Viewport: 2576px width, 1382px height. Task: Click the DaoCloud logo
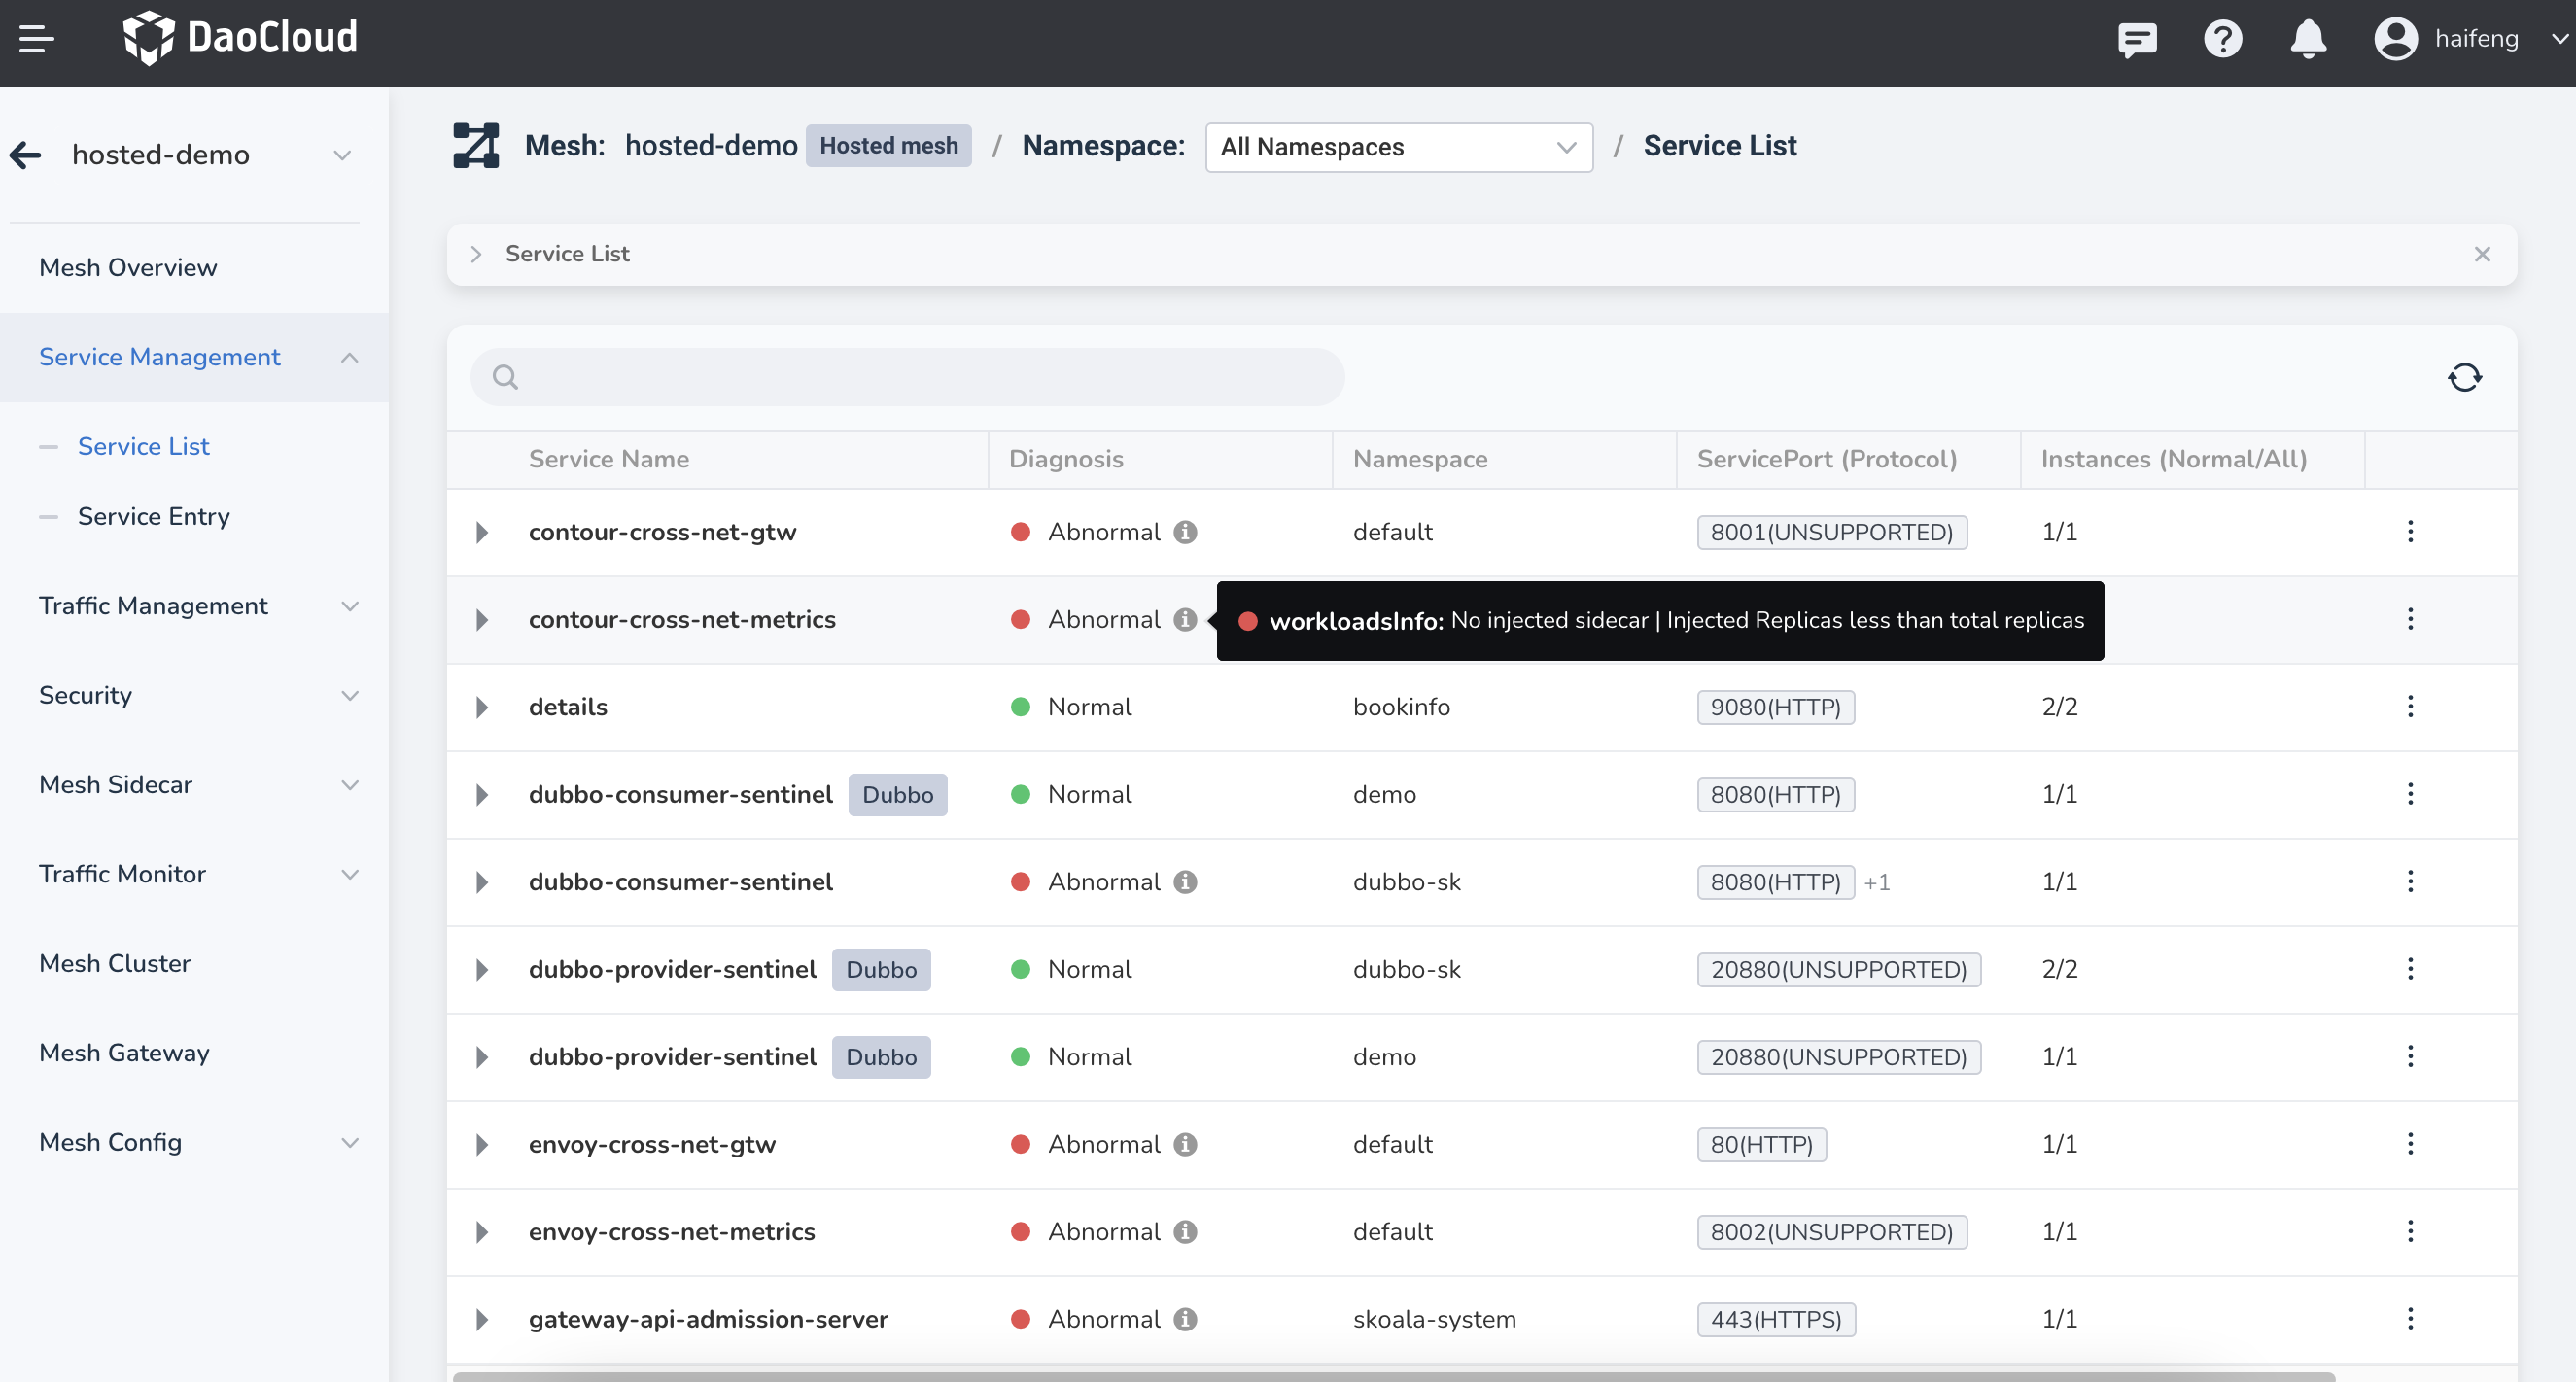tap(240, 38)
